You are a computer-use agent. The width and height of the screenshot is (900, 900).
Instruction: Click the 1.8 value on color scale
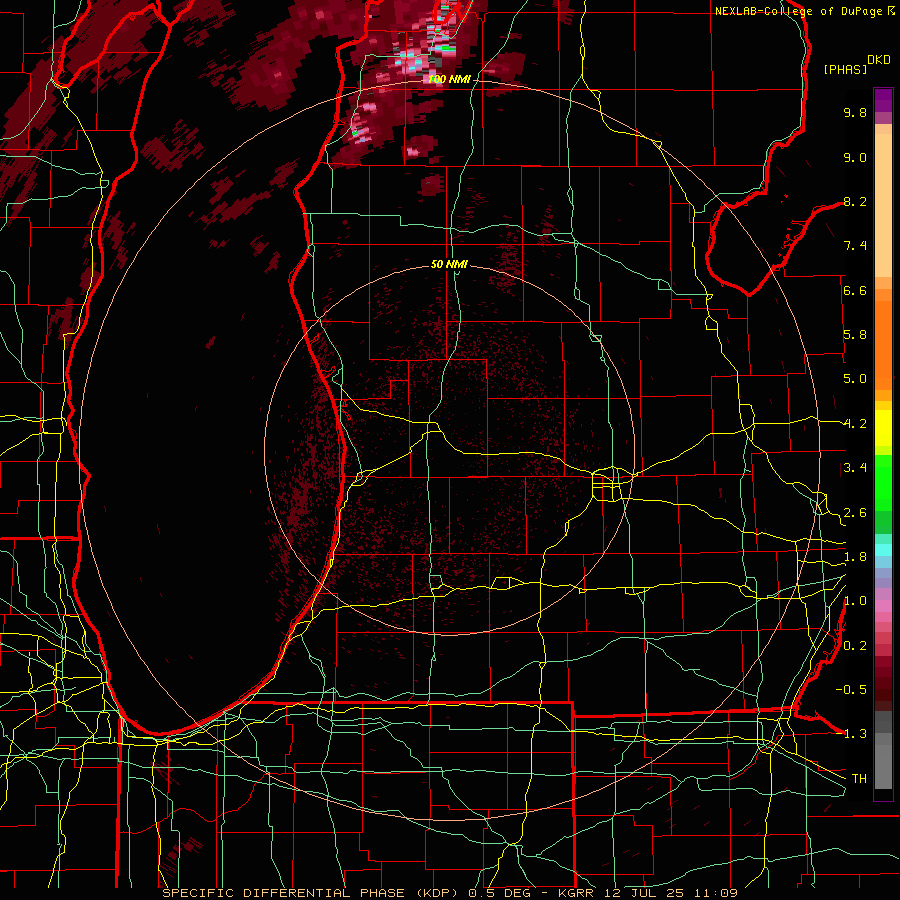coord(855,557)
